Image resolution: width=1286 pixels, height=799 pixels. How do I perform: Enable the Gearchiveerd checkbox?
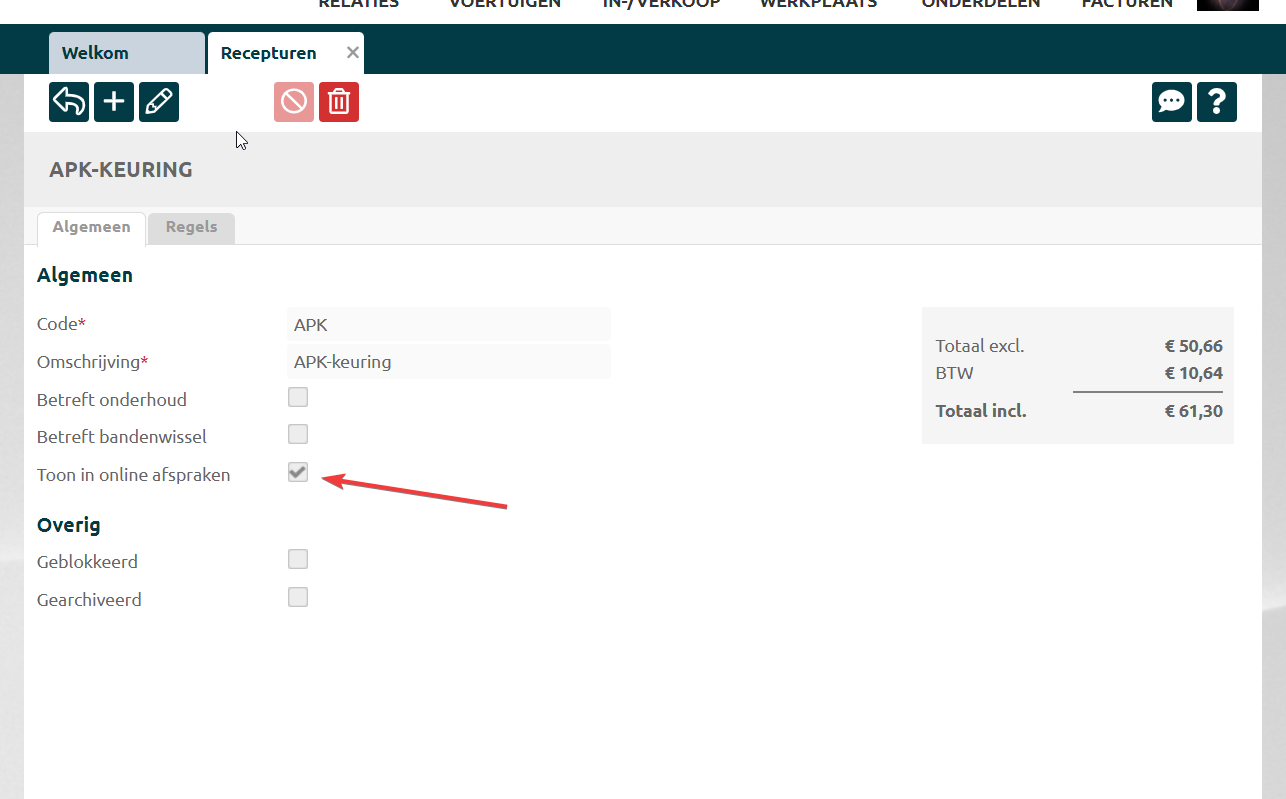point(298,598)
